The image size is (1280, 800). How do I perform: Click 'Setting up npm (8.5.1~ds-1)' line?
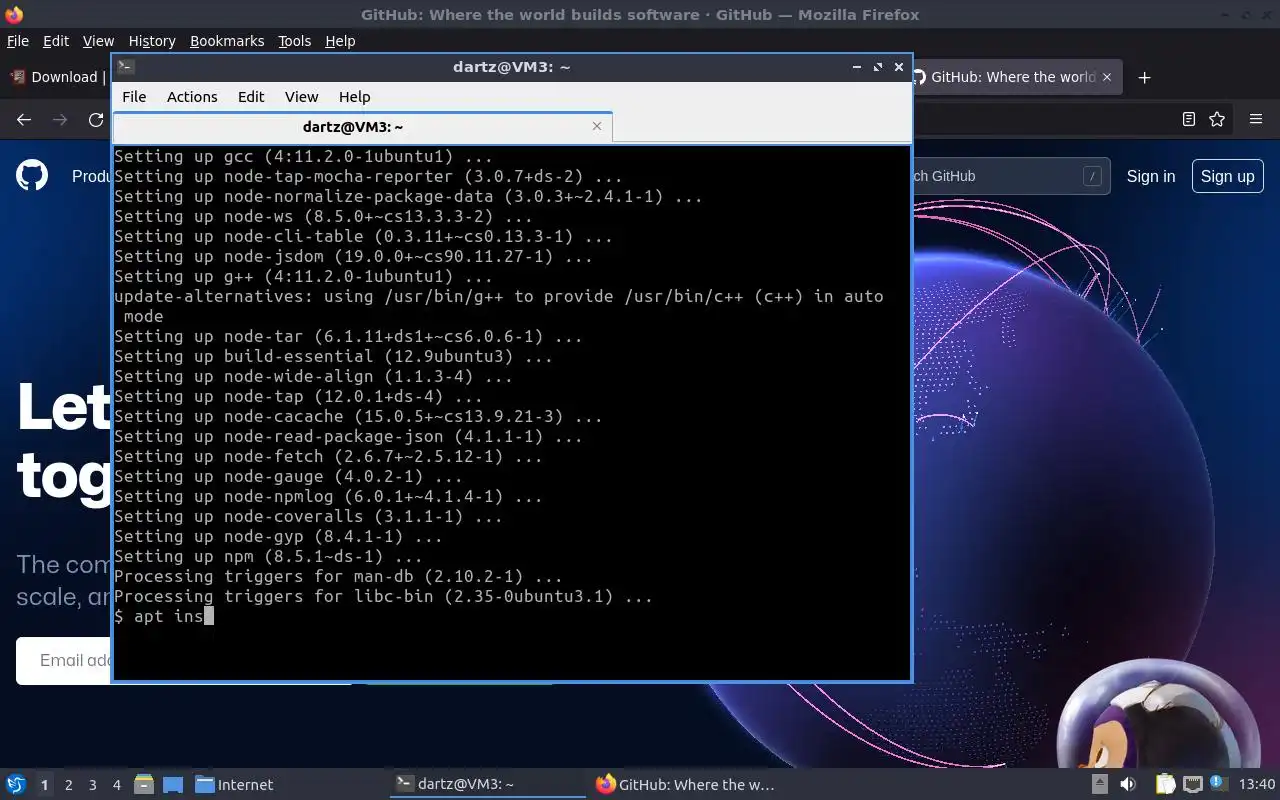point(268,556)
